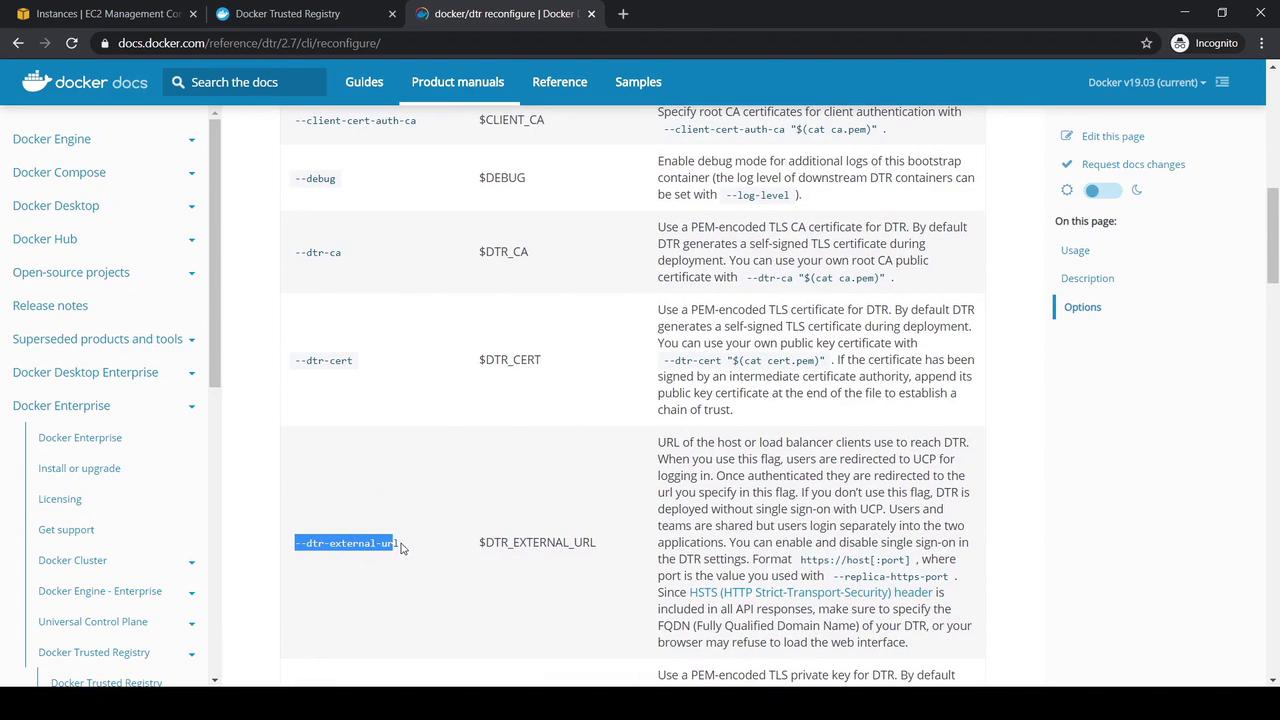Expand Docker Compose sidebar section

pos(191,173)
